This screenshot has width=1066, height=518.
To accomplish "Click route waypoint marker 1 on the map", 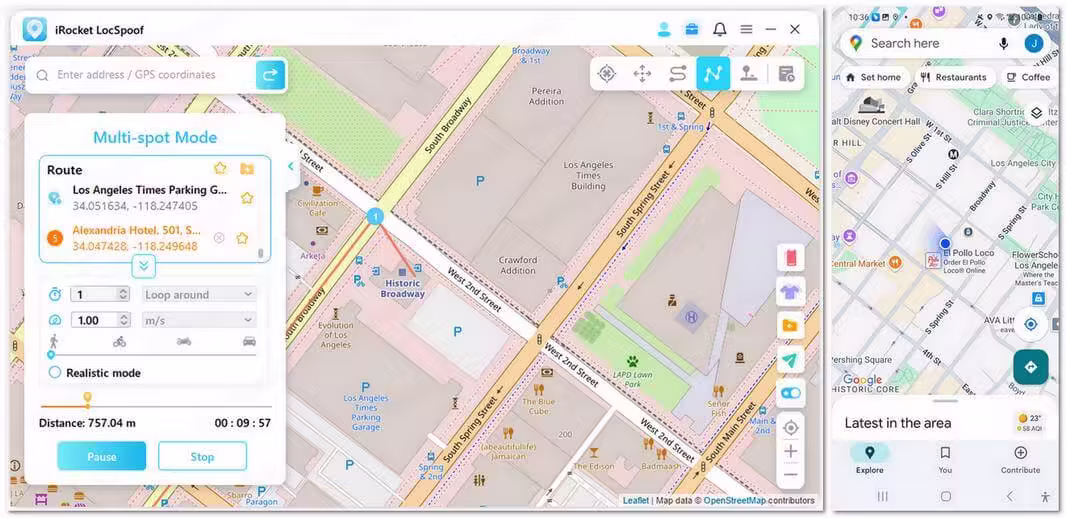I will 375,217.
